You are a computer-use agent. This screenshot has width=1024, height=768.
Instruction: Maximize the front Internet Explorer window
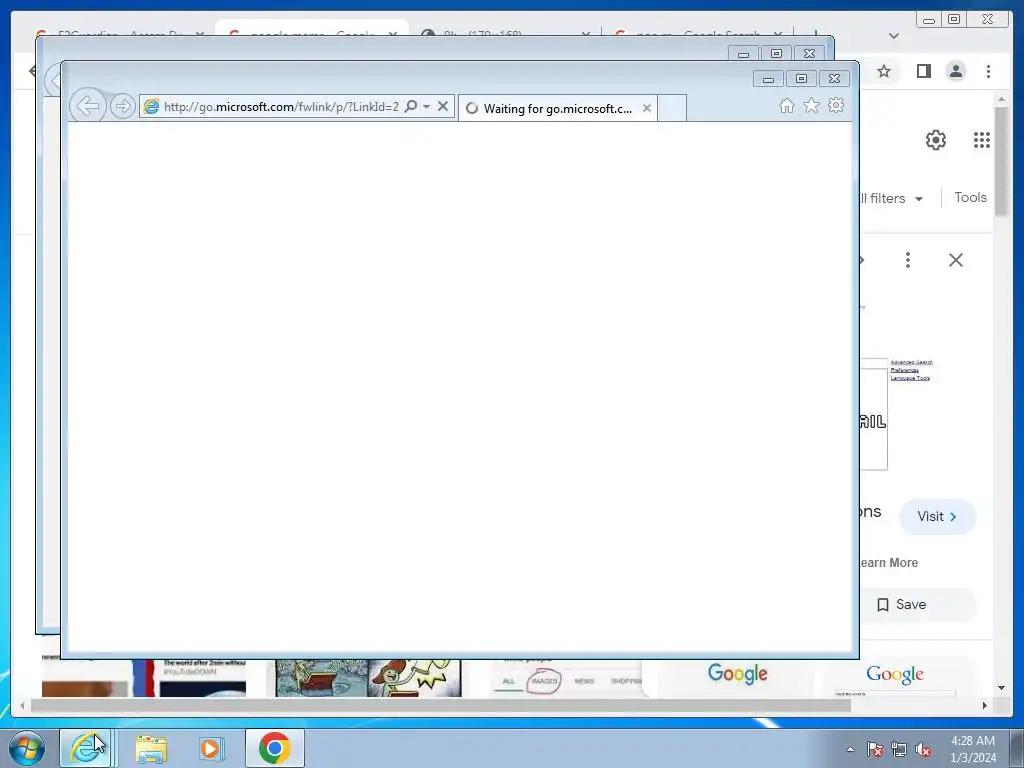[x=801, y=79]
